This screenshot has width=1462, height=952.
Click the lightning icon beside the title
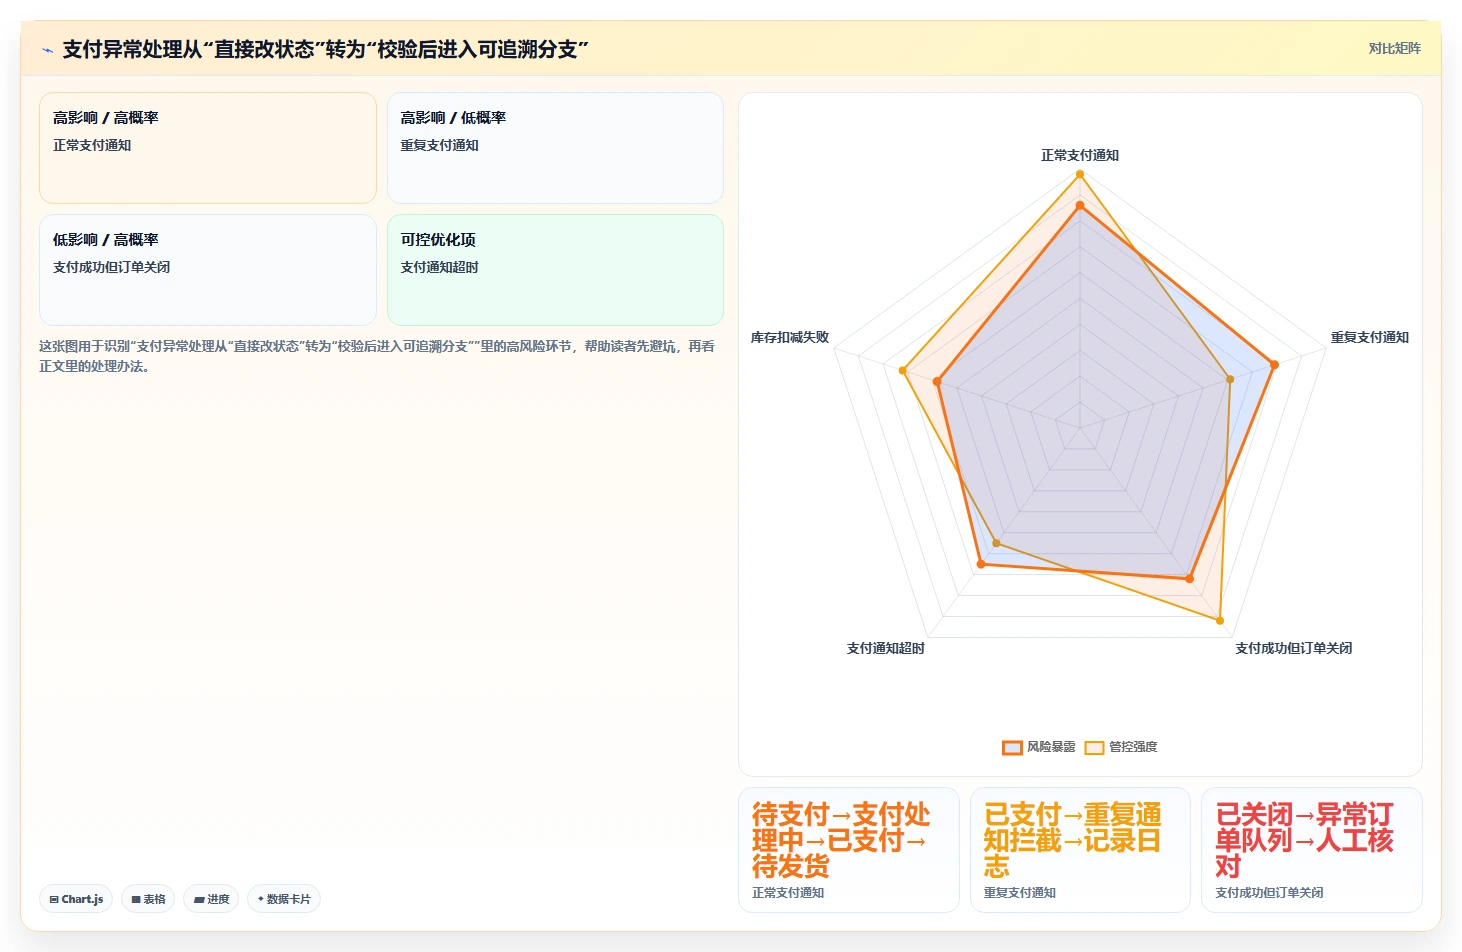point(47,50)
